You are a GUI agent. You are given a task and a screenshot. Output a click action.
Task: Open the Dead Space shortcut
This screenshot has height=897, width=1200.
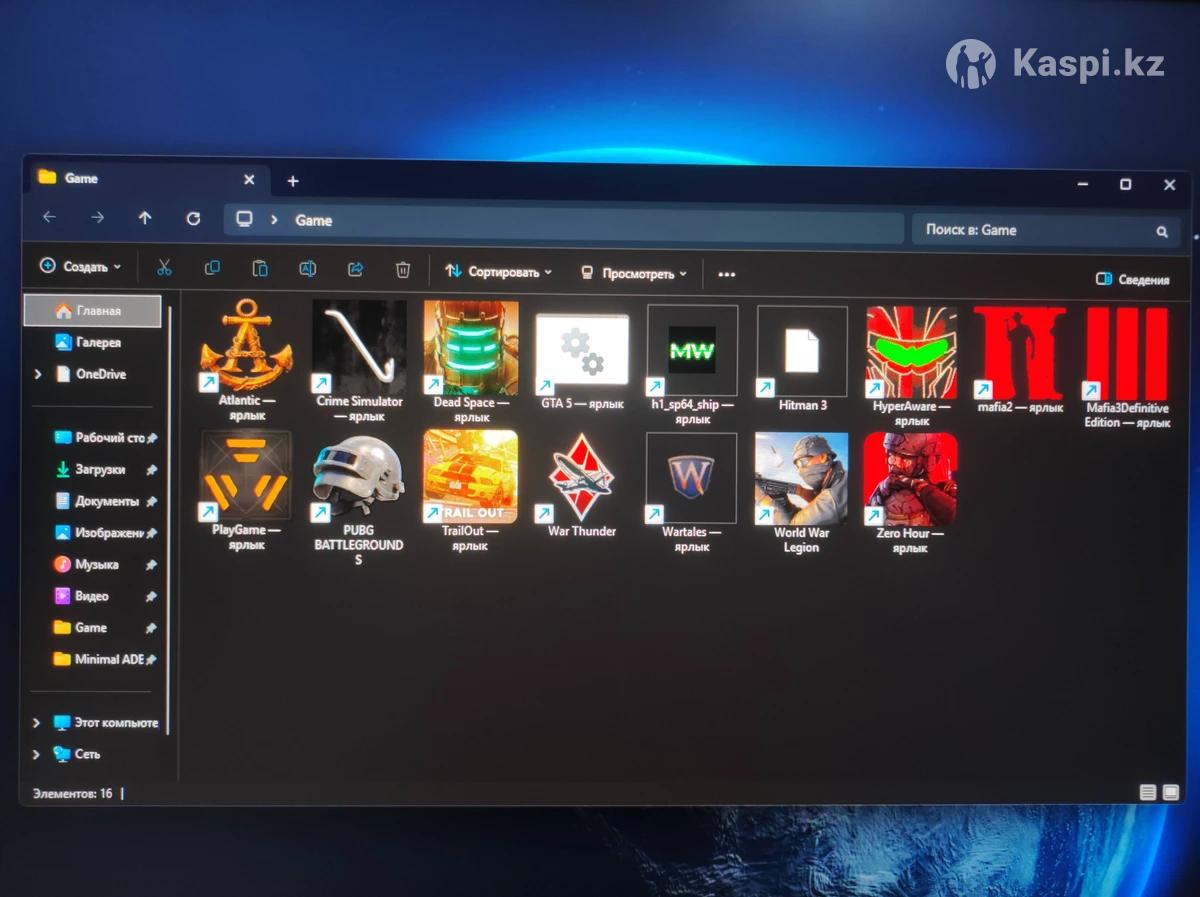470,348
